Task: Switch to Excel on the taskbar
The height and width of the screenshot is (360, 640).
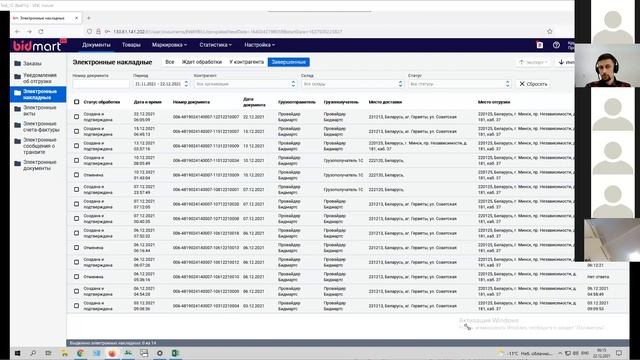Action: [x=175, y=353]
